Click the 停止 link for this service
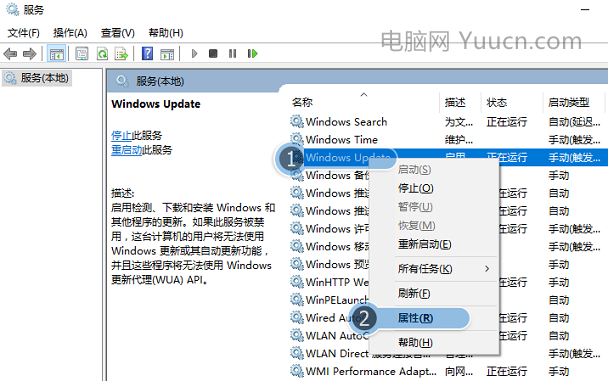 tap(121, 135)
